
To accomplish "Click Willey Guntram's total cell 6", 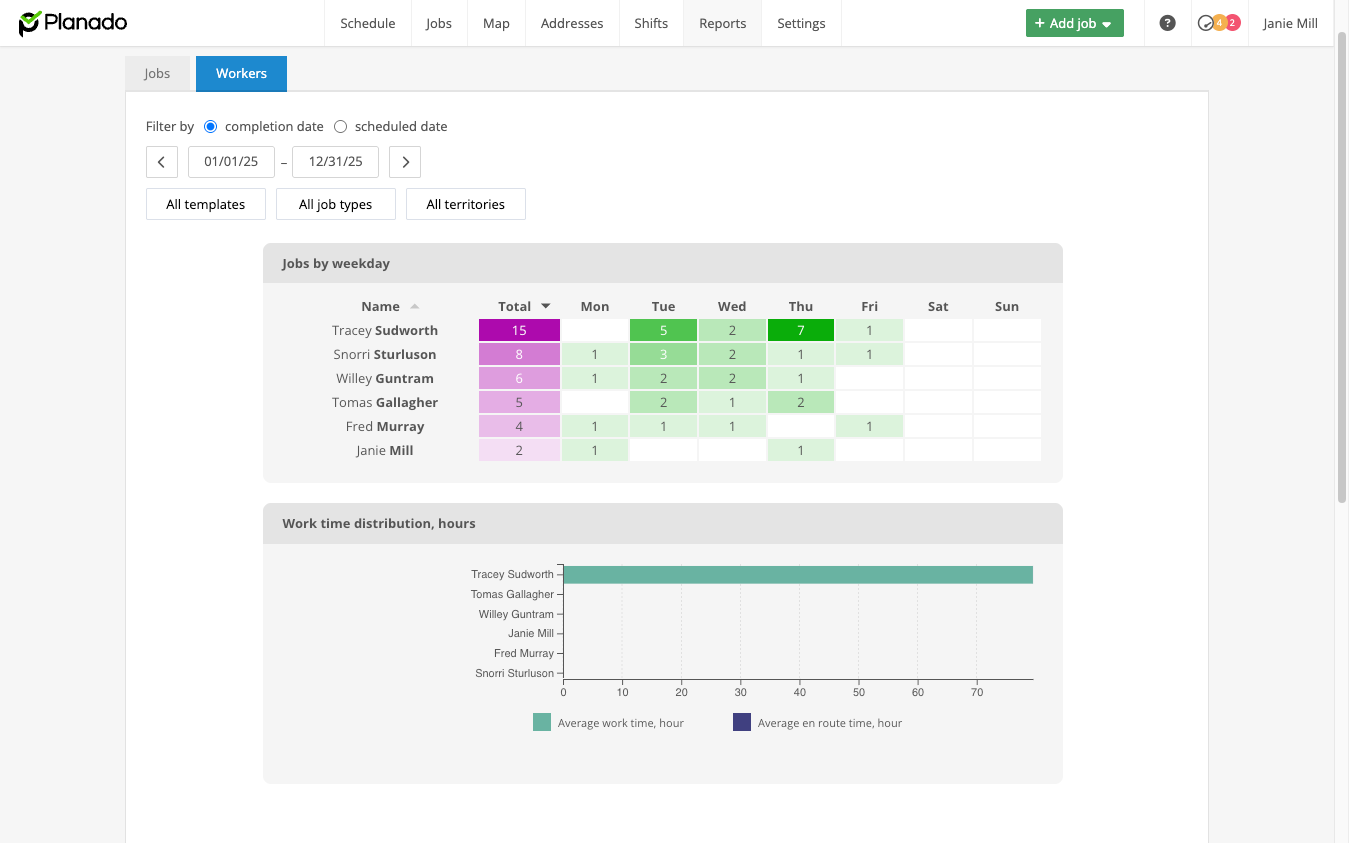I will 519,379.
